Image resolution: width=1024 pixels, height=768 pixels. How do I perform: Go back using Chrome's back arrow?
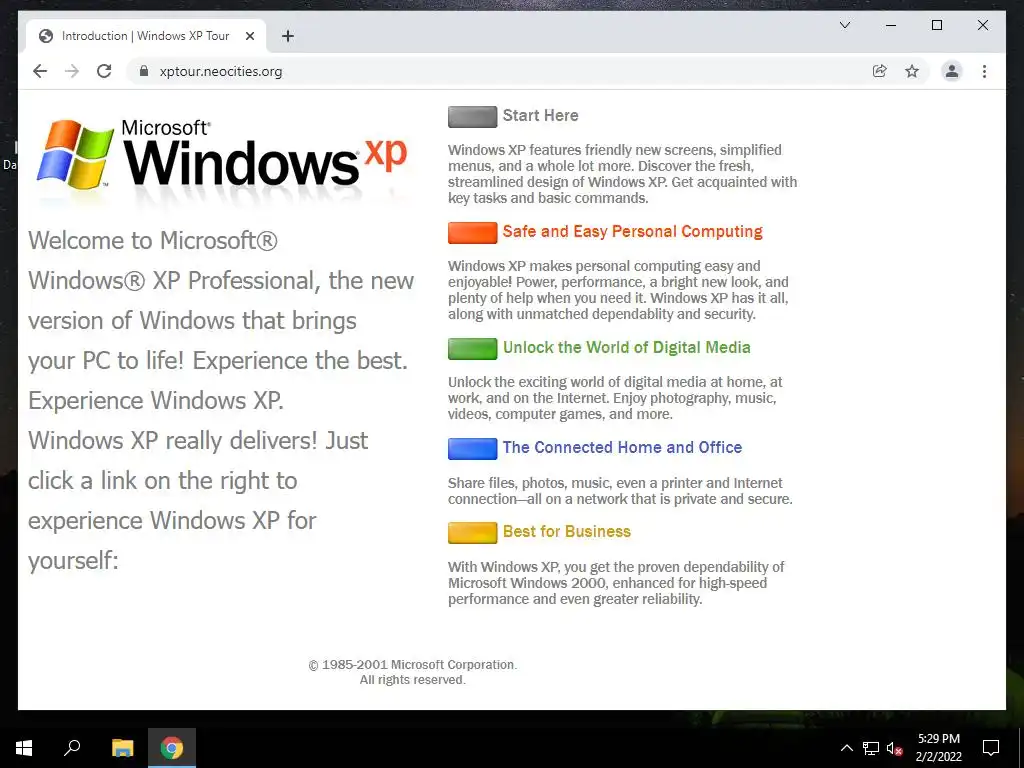point(40,71)
